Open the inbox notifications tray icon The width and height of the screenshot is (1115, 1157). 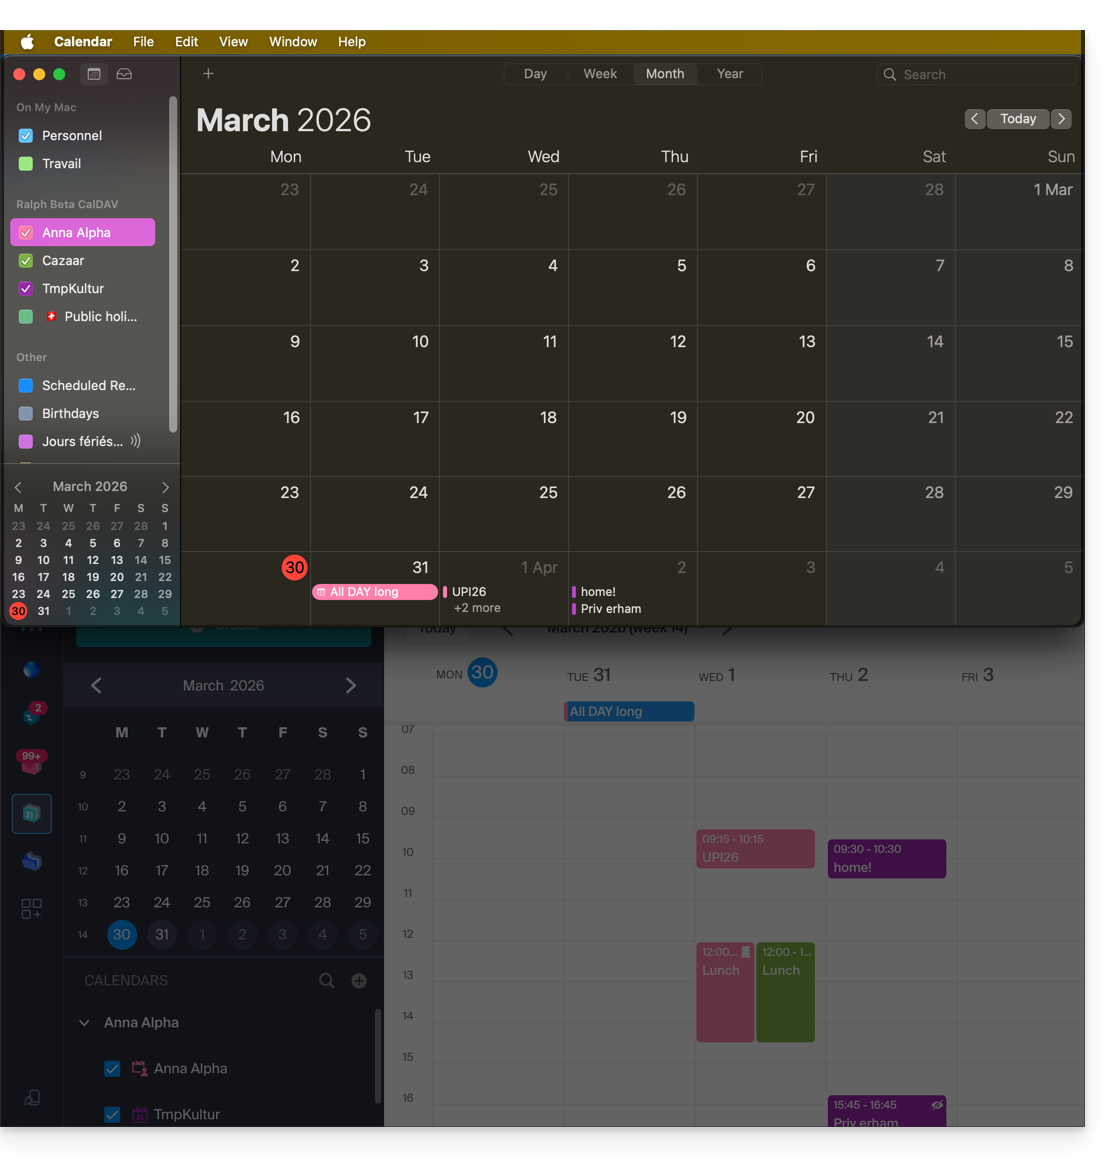point(124,74)
